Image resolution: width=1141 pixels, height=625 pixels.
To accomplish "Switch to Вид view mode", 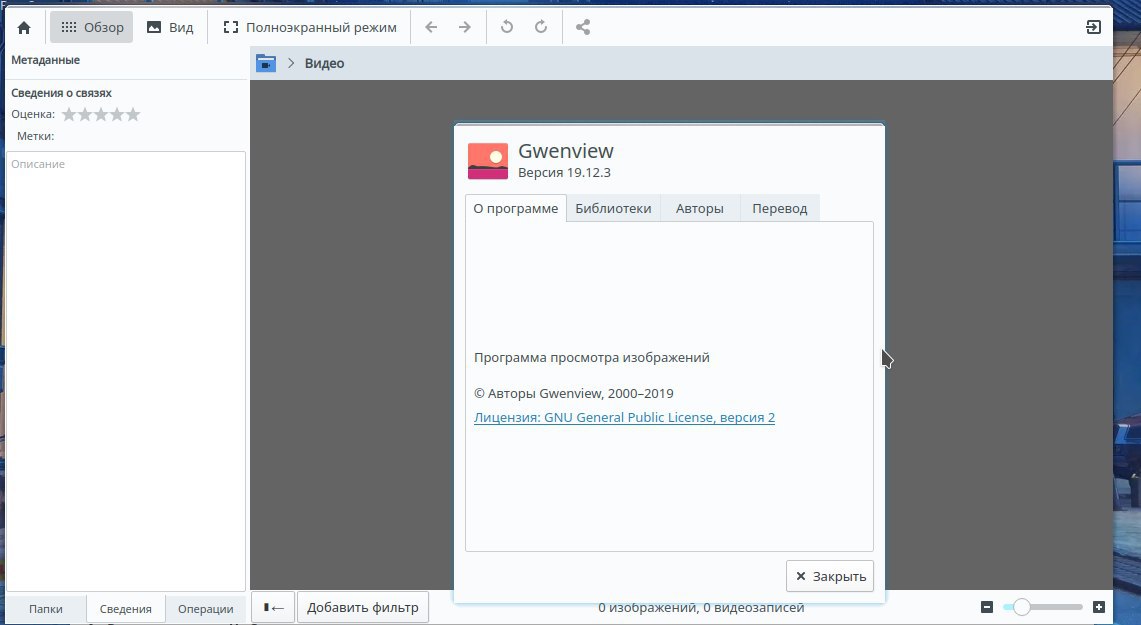I will point(170,28).
